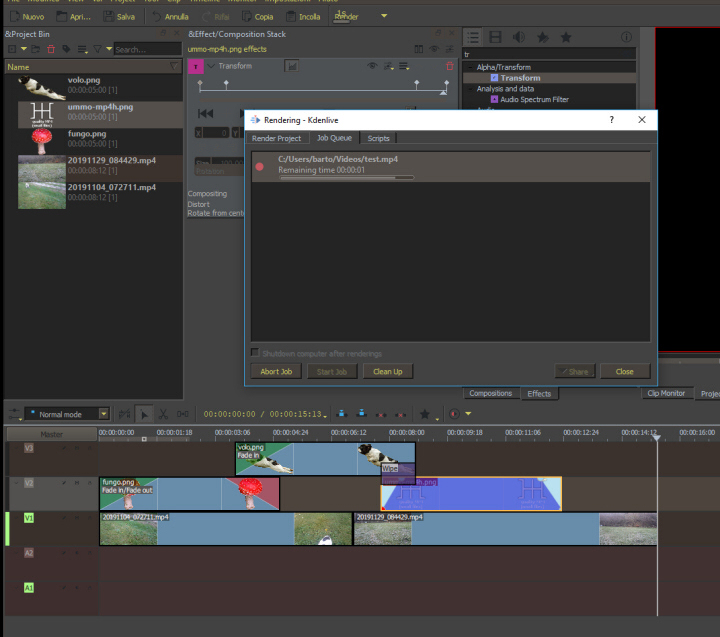Viewport: 720px width, 637px height.
Task: Switch to the Compositions tab
Action: click(x=490, y=394)
